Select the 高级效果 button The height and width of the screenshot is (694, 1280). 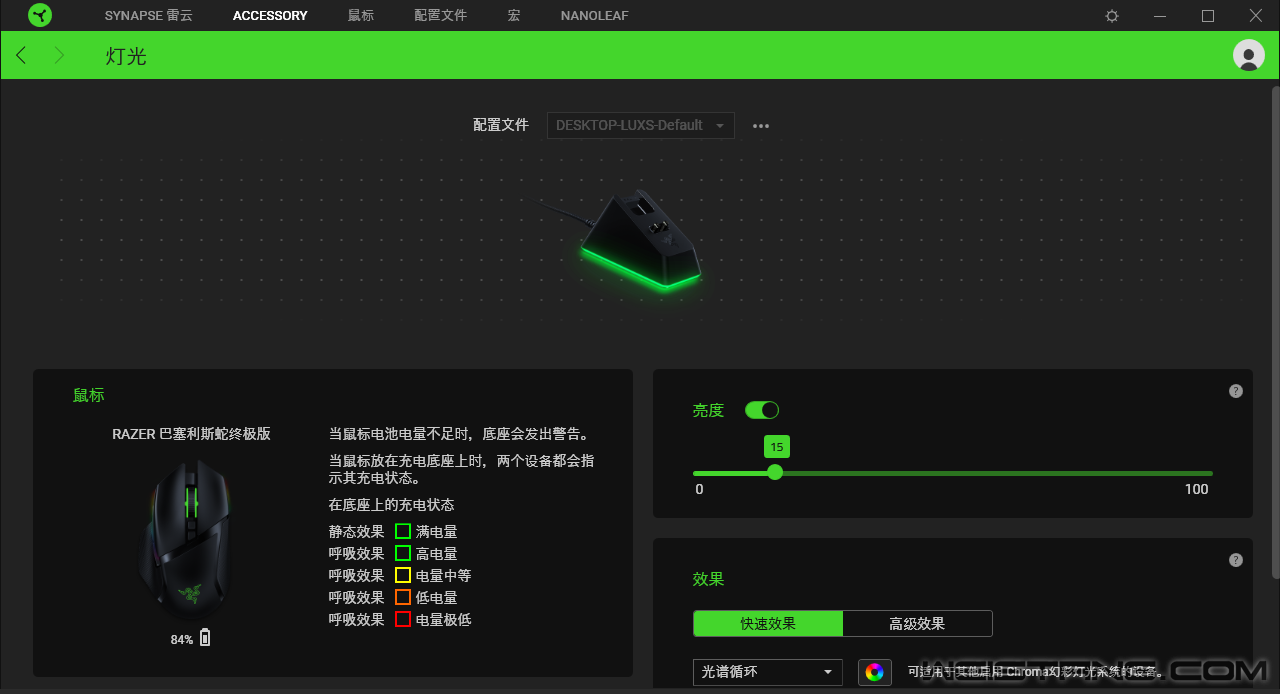(x=917, y=624)
